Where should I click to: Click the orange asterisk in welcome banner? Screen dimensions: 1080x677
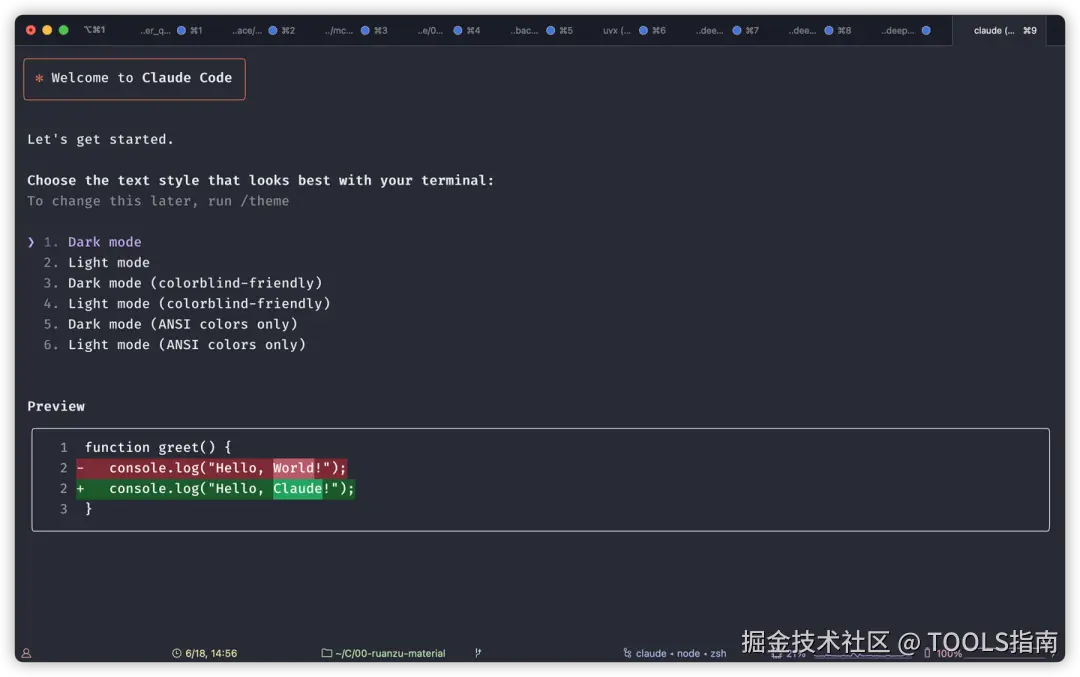click(x=39, y=79)
